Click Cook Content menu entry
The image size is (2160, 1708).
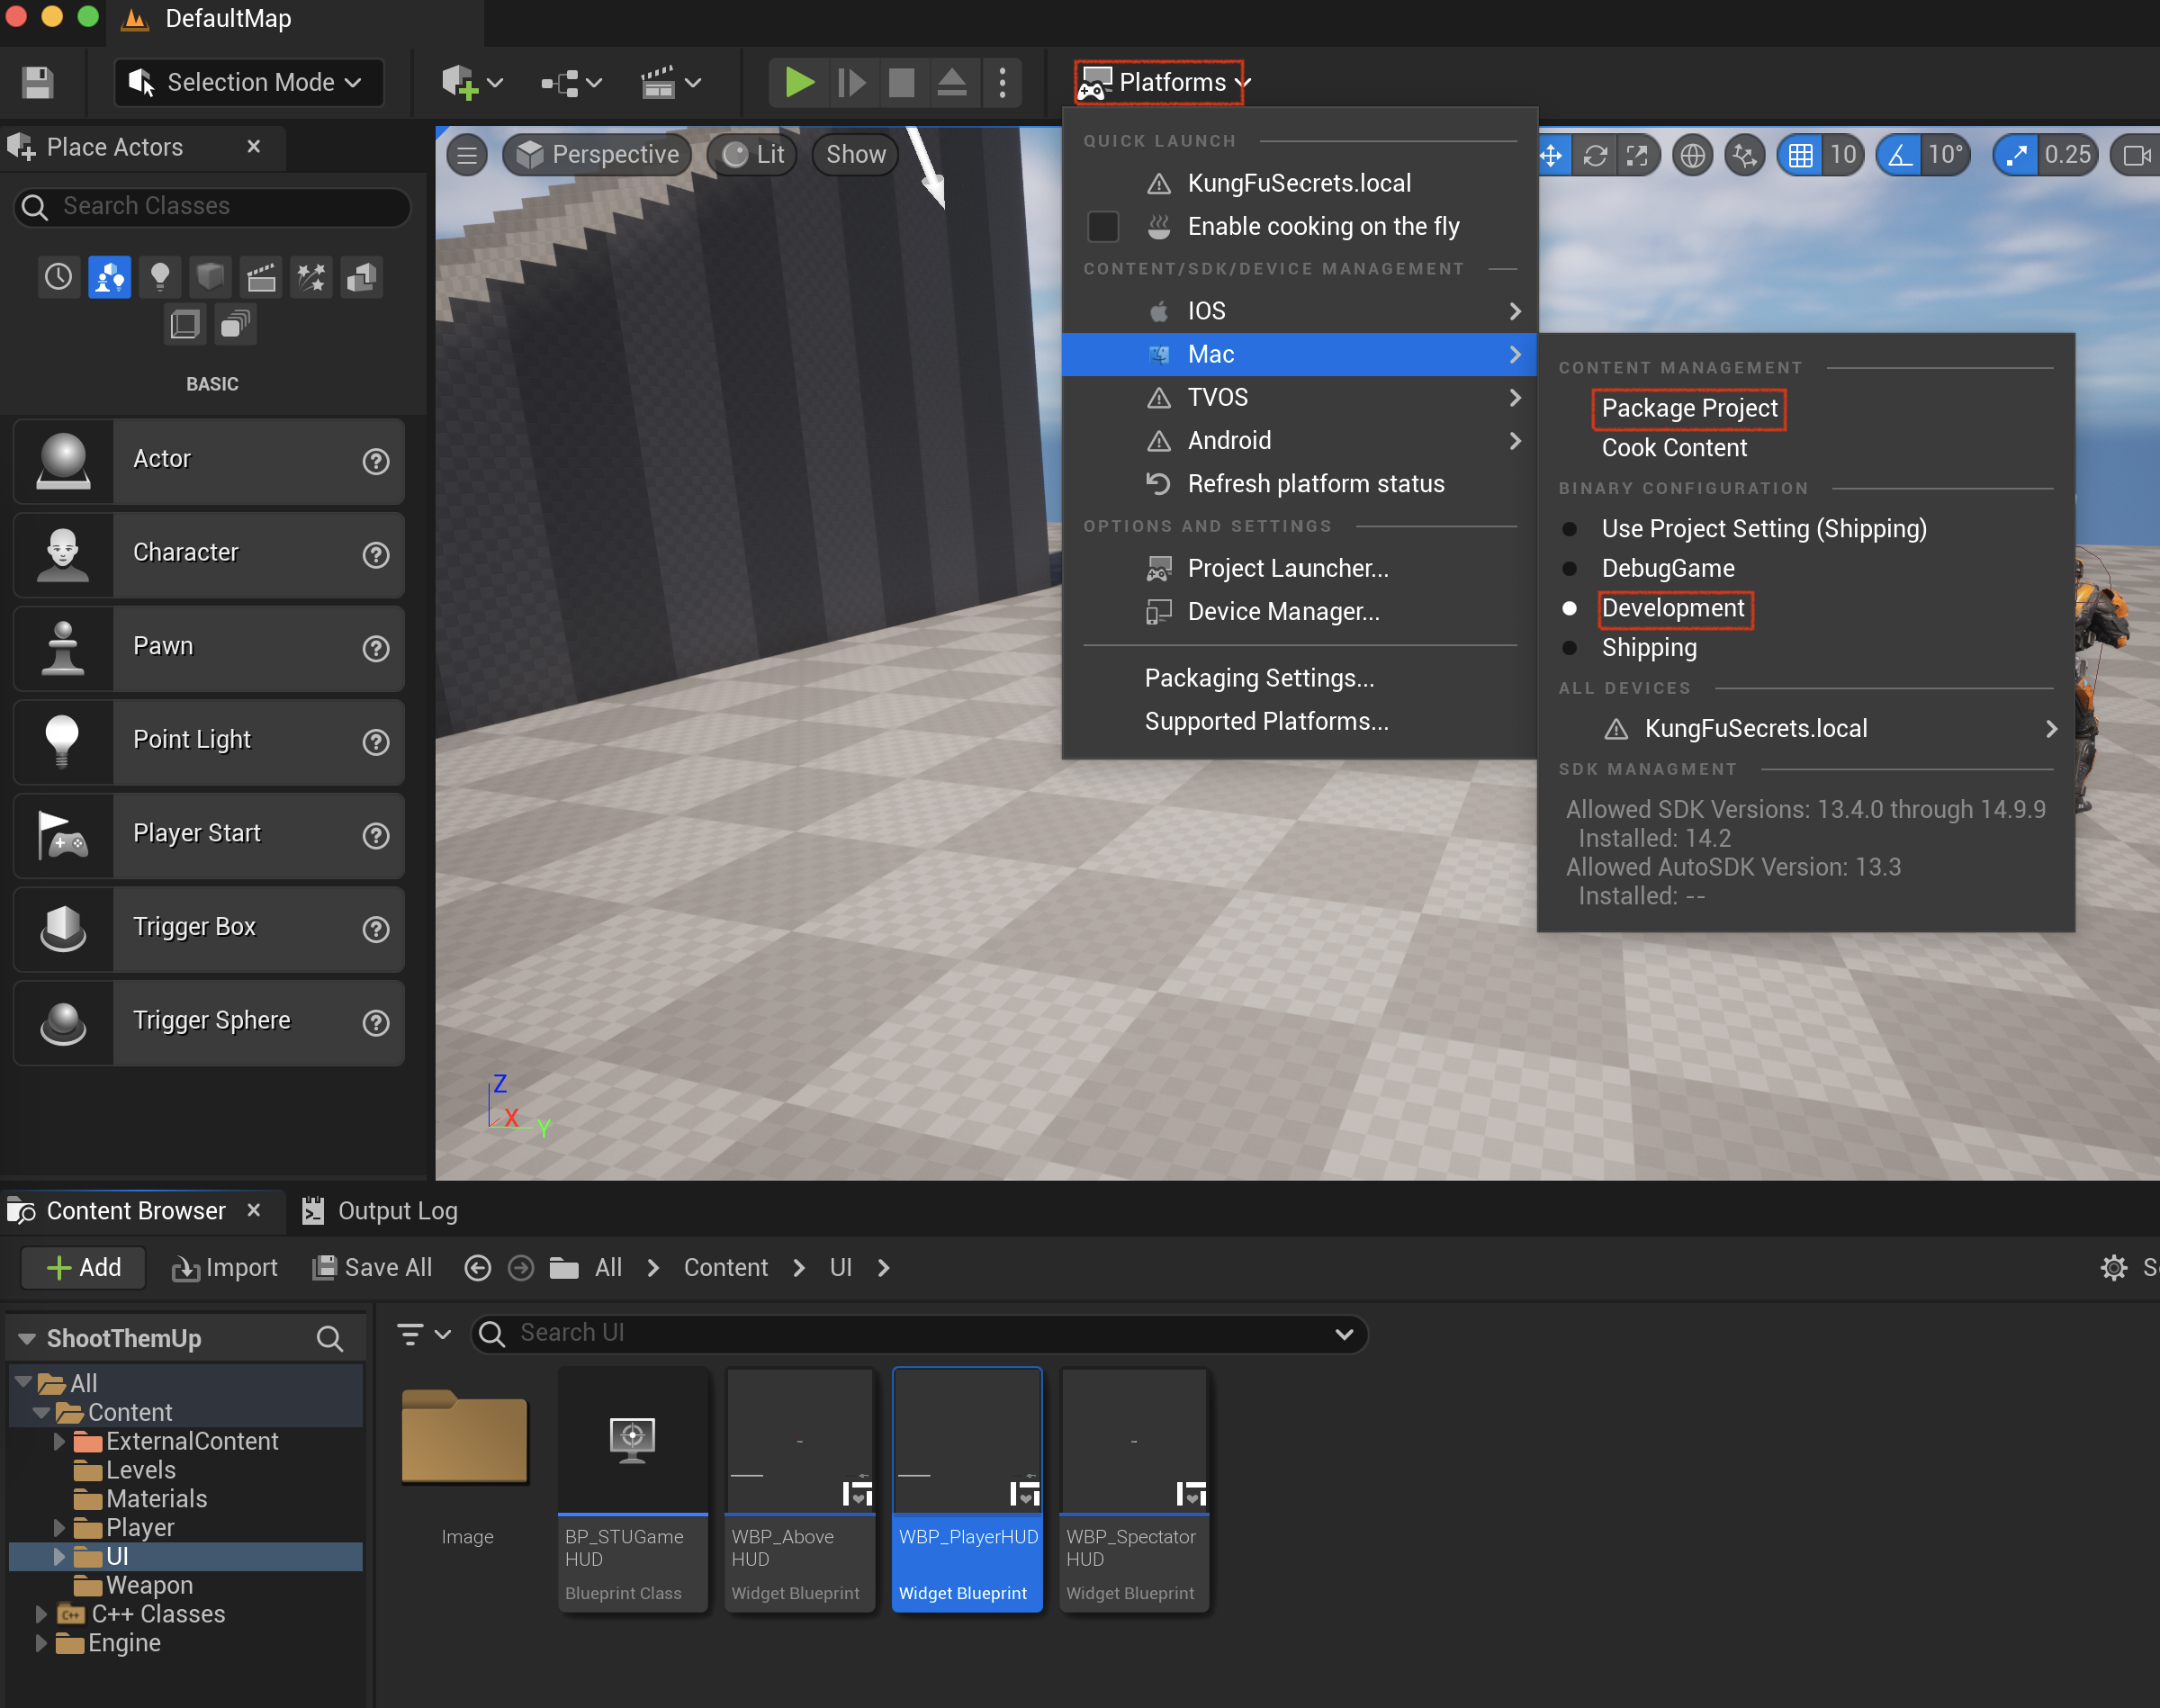coord(1674,448)
